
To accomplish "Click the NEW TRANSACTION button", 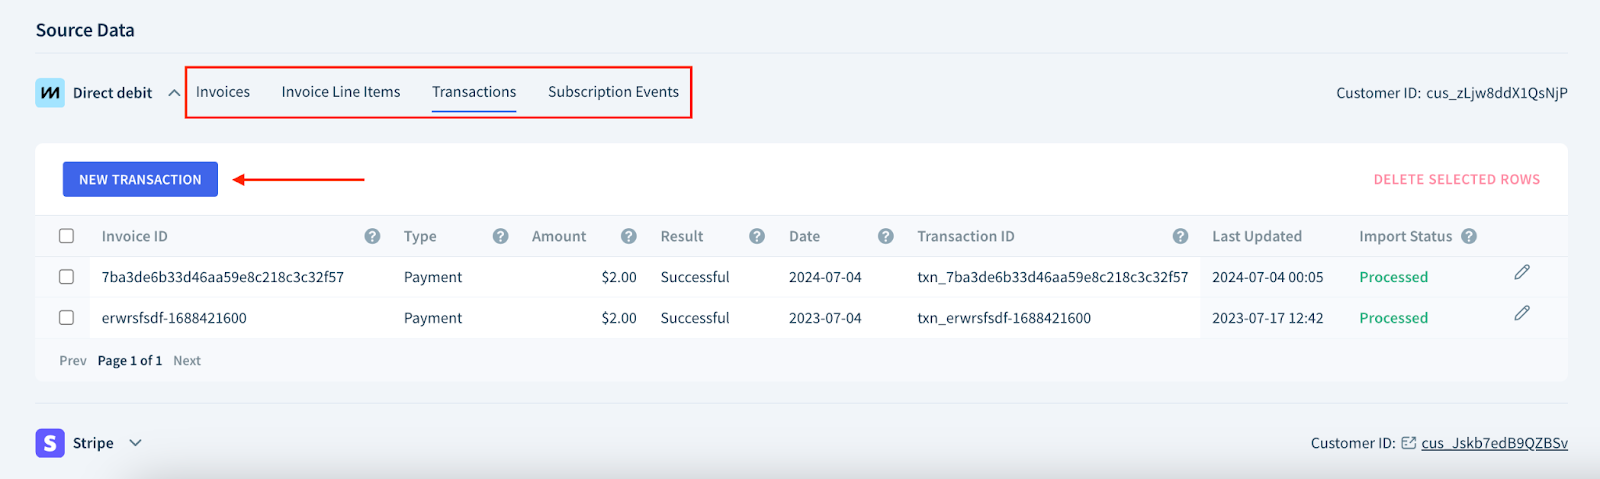I will [x=140, y=180].
